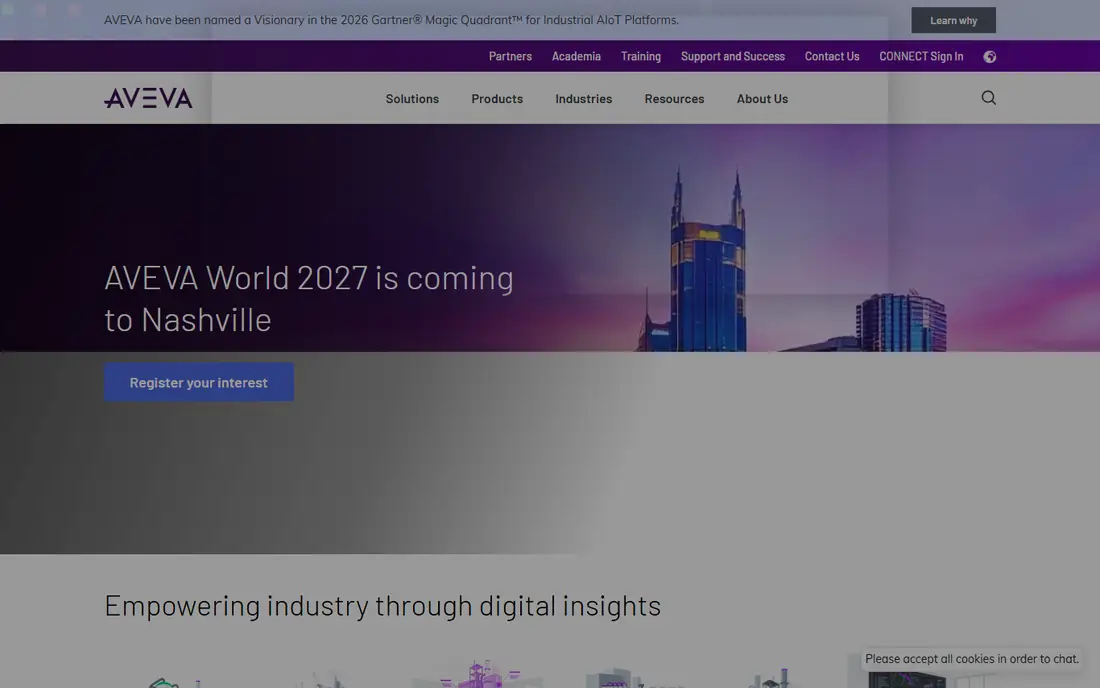Click the AVEVA World 2027 Nashville headline

[x=309, y=298]
